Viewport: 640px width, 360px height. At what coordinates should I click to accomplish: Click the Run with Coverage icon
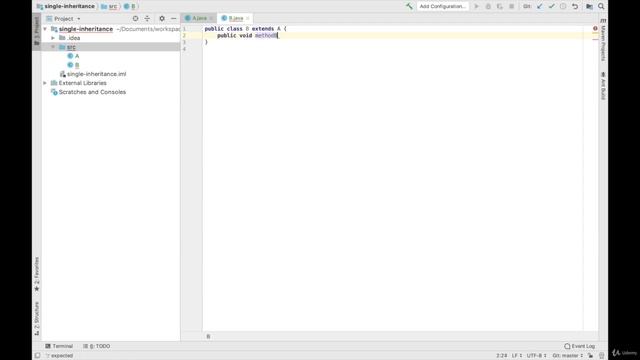click(500, 6)
